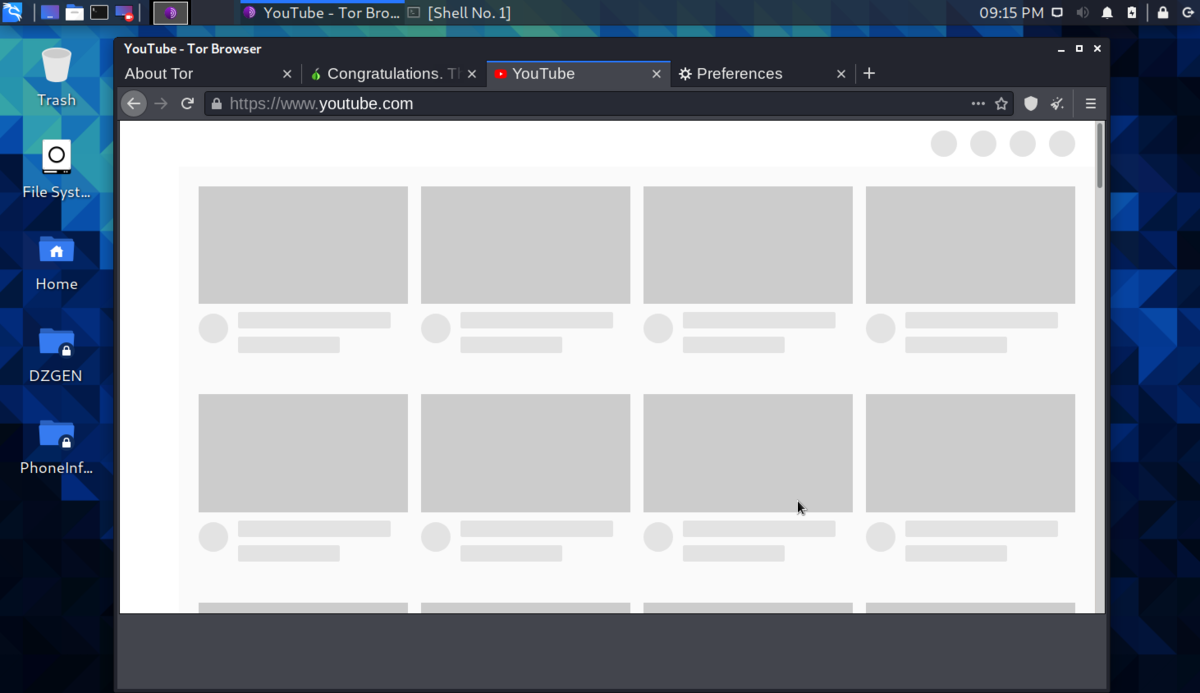Open the PhoneInf... locked folder
This screenshot has height=693, width=1200.
point(56,446)
